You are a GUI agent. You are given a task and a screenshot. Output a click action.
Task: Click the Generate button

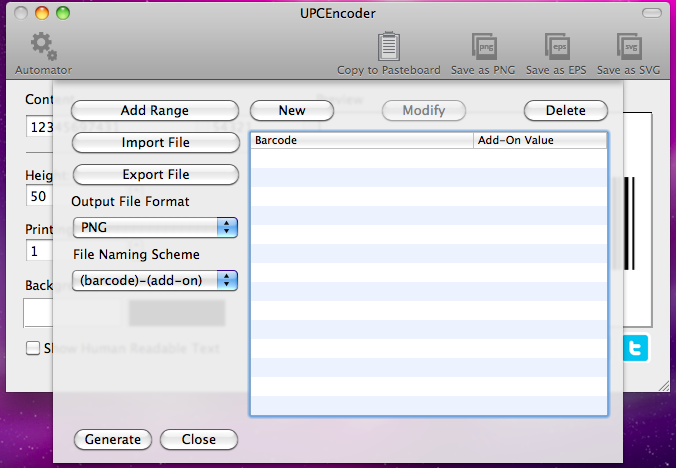[x=113, y=439]
